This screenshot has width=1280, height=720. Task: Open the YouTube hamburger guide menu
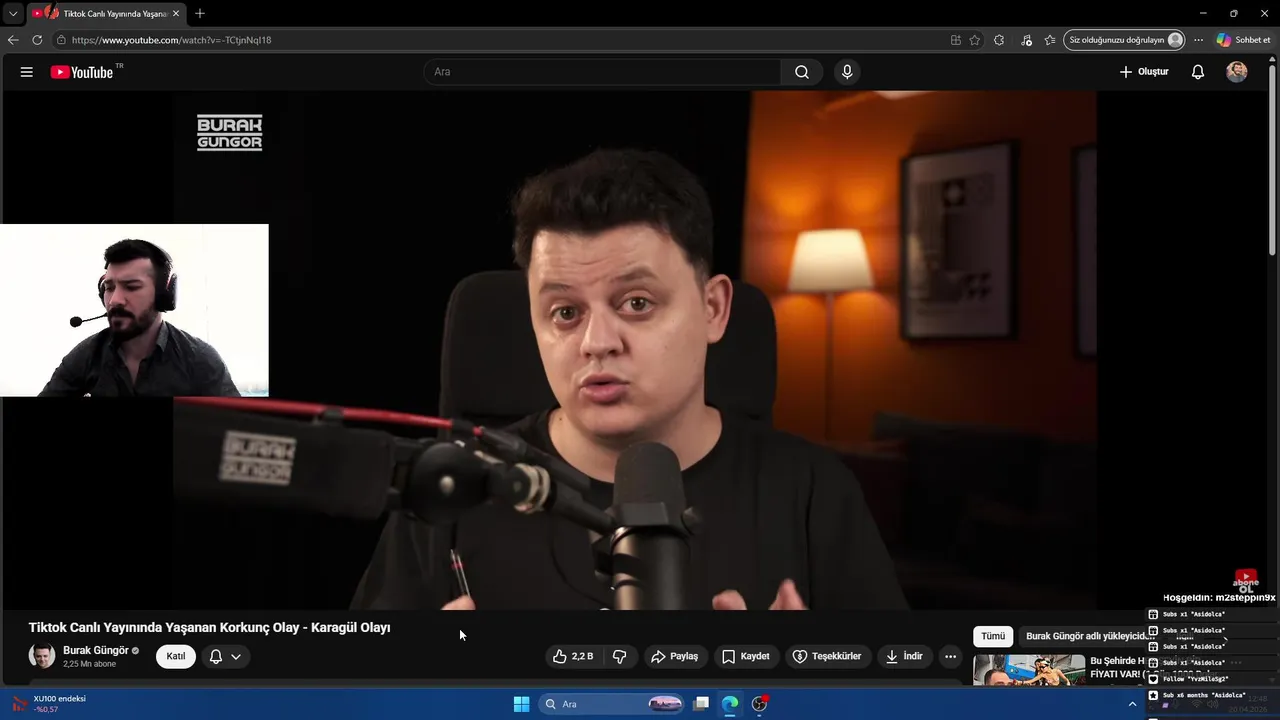click(x=27, y=72)
